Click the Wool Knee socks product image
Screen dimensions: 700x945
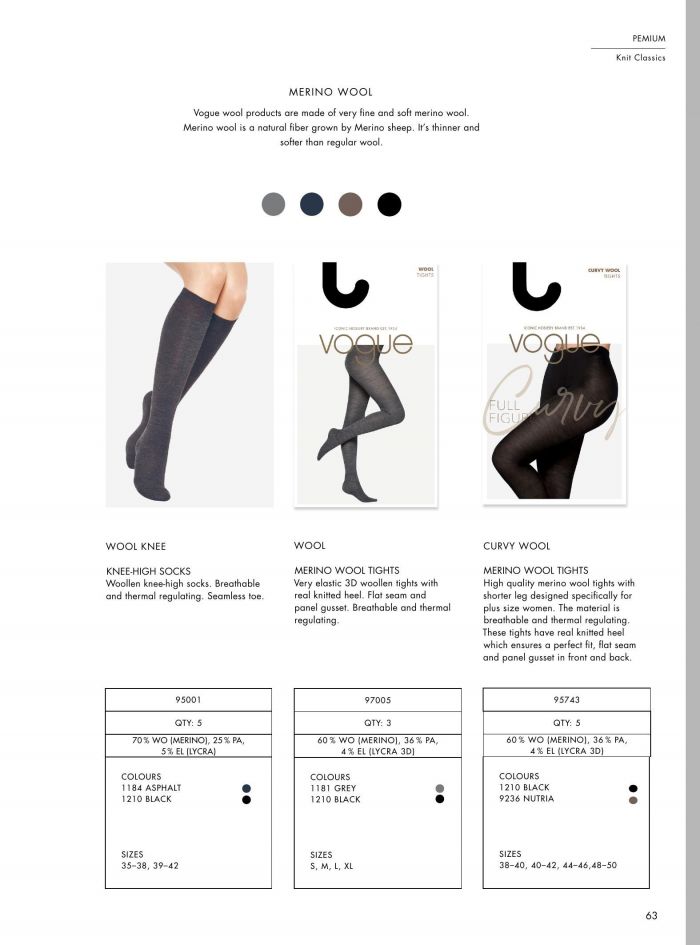pos(189,385)
